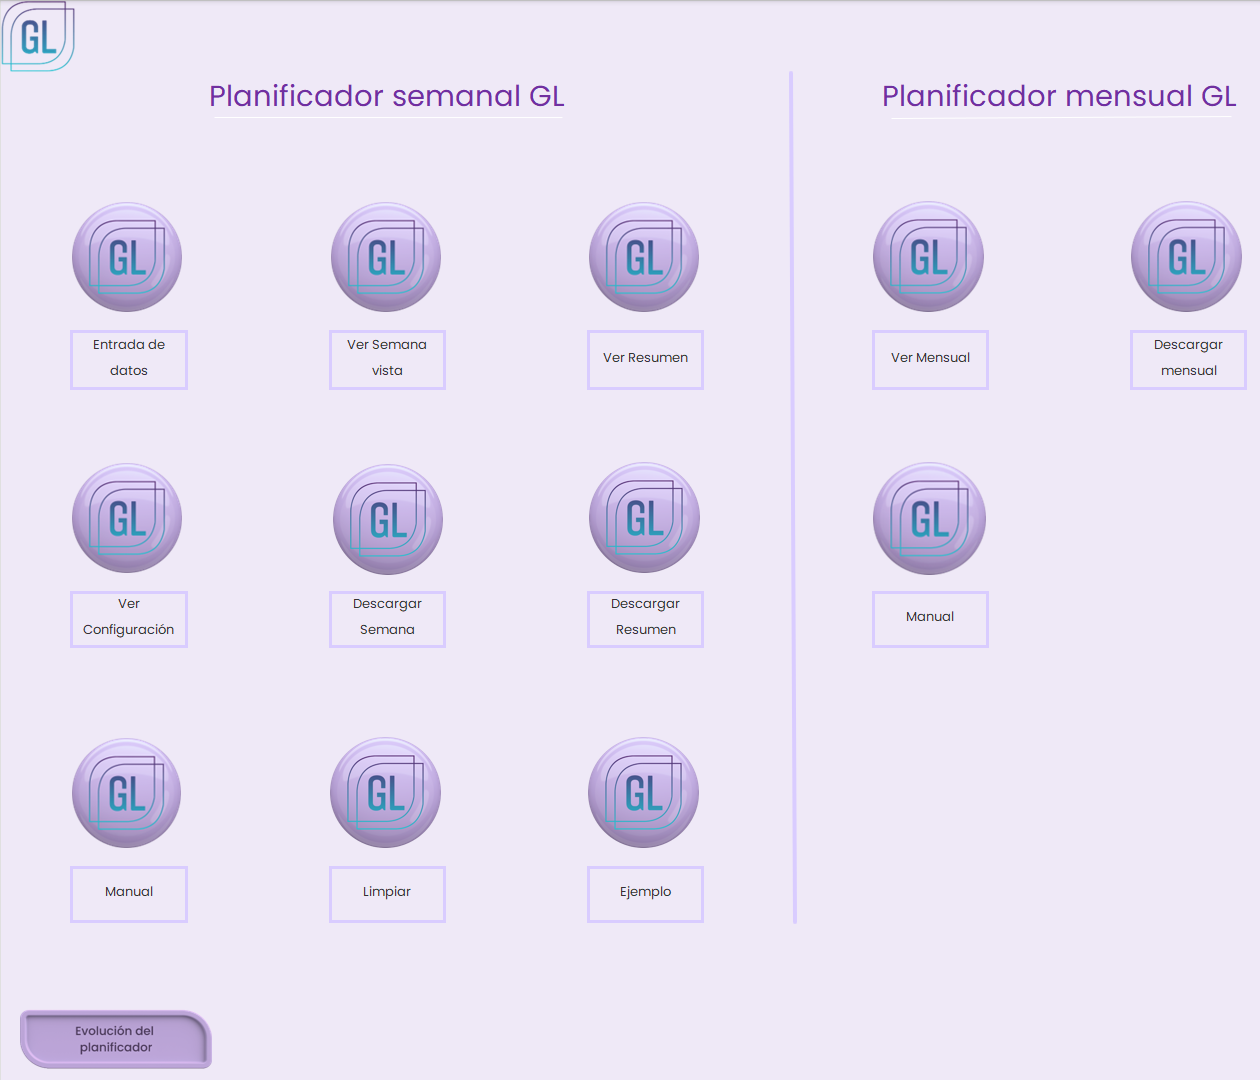Click the Ver Resumen label box
This screenshot has height=1080, width=1260.
coord(645,359)
